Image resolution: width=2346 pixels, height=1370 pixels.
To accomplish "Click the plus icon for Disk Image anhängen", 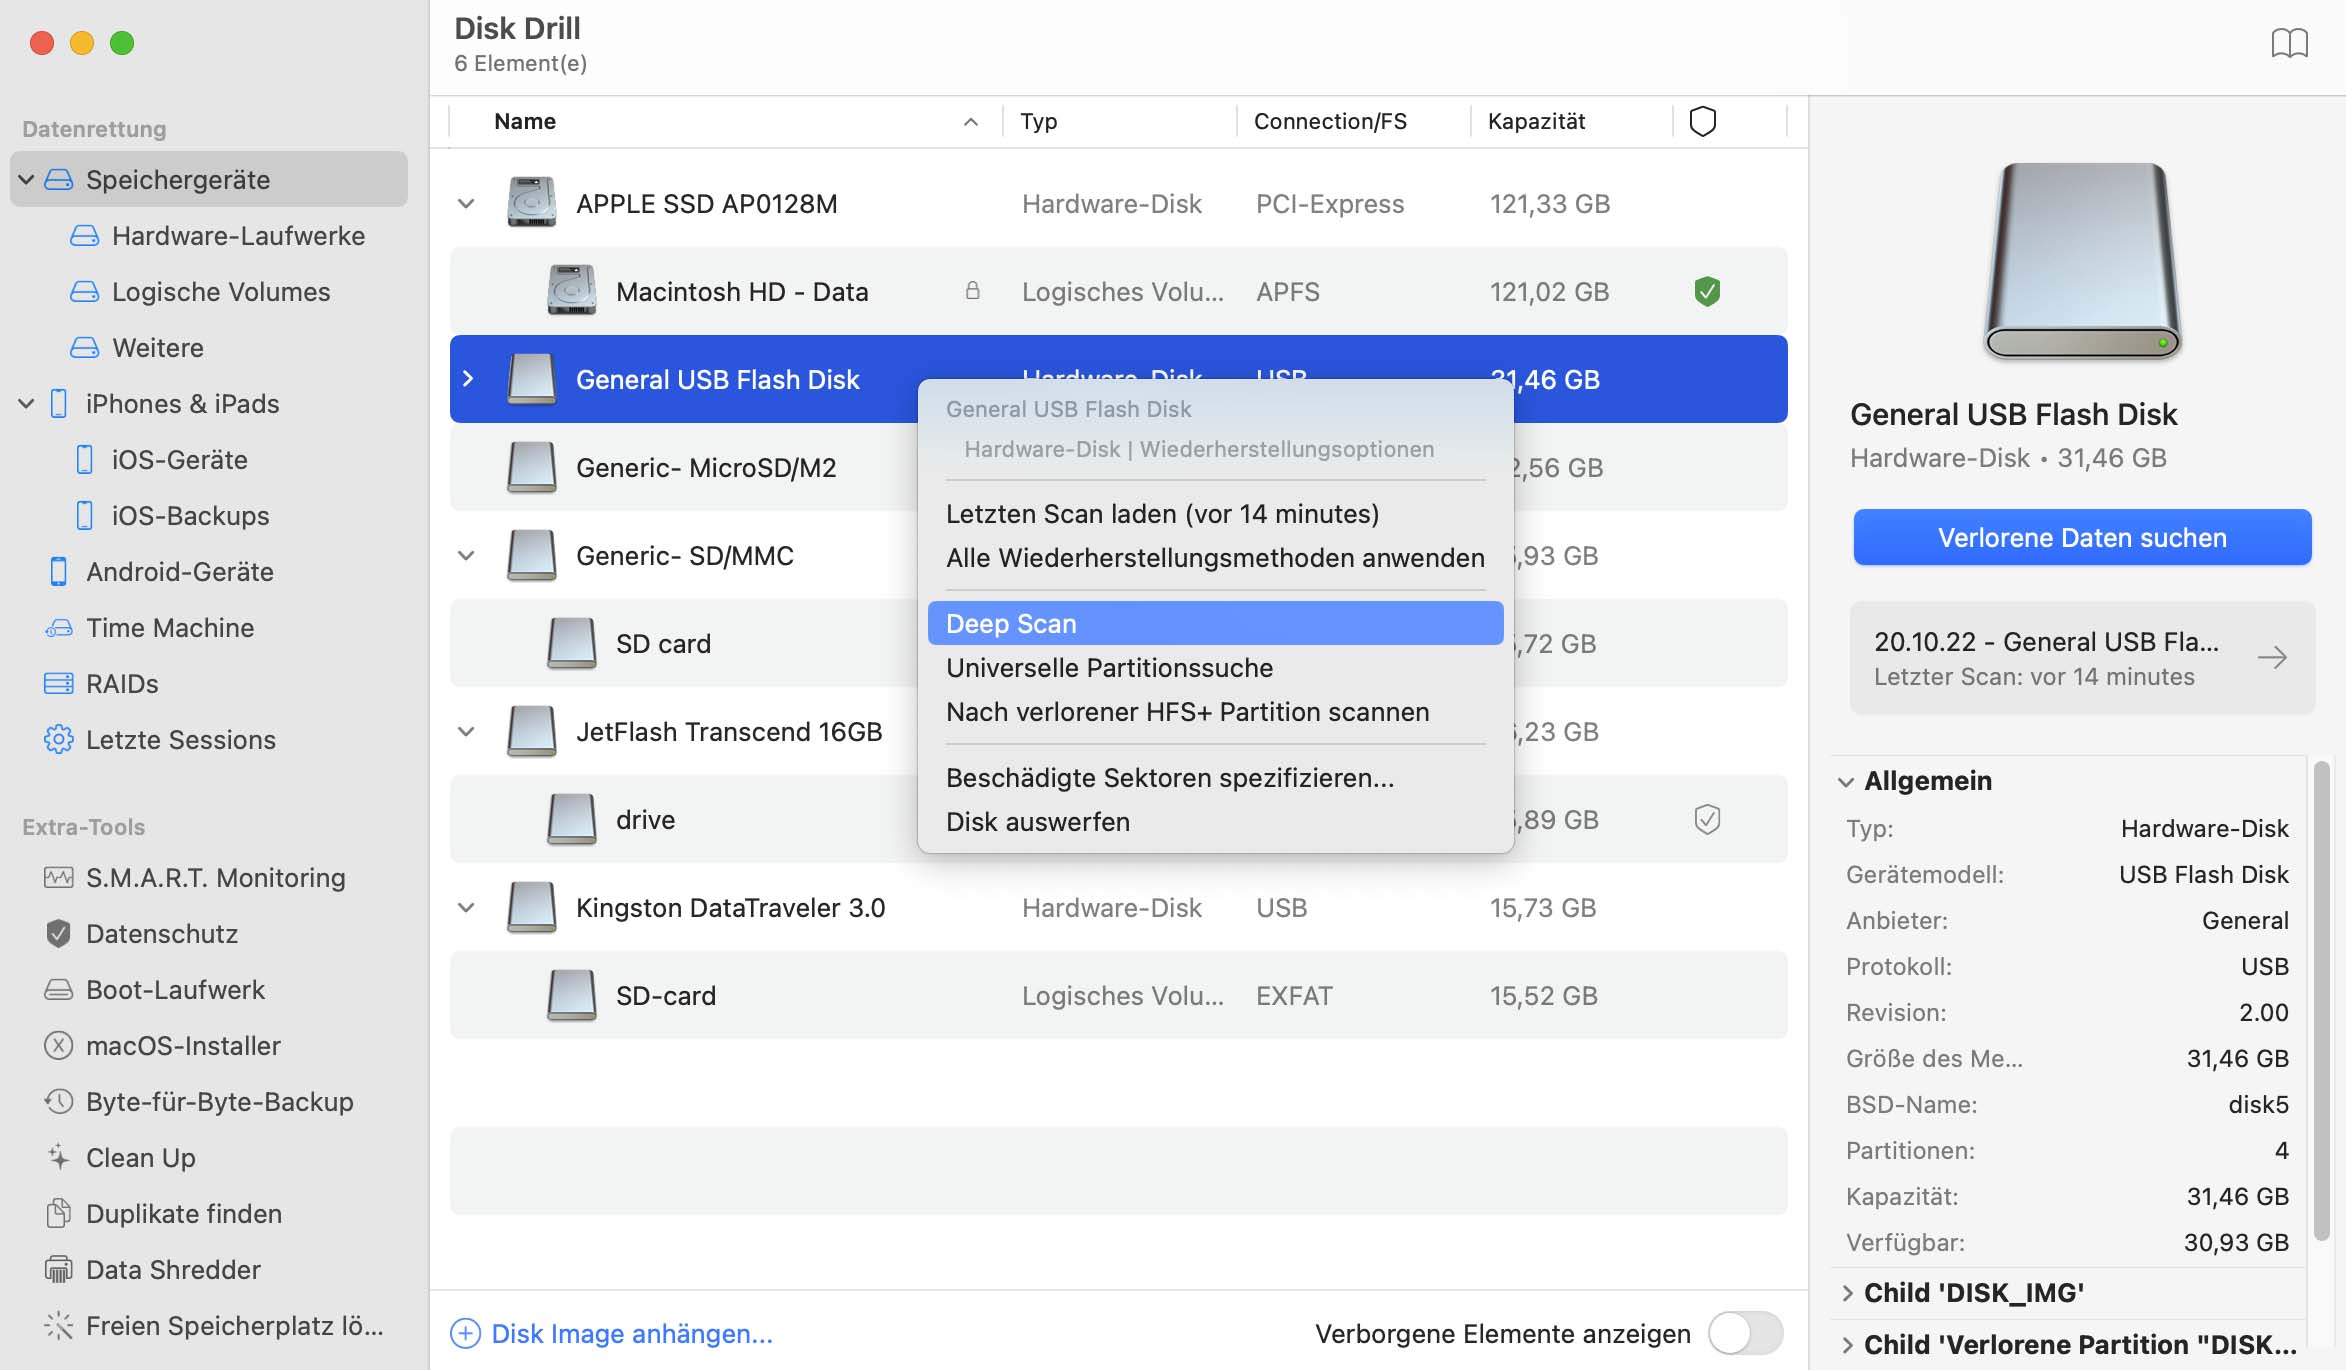I will tap(465, 1333).
